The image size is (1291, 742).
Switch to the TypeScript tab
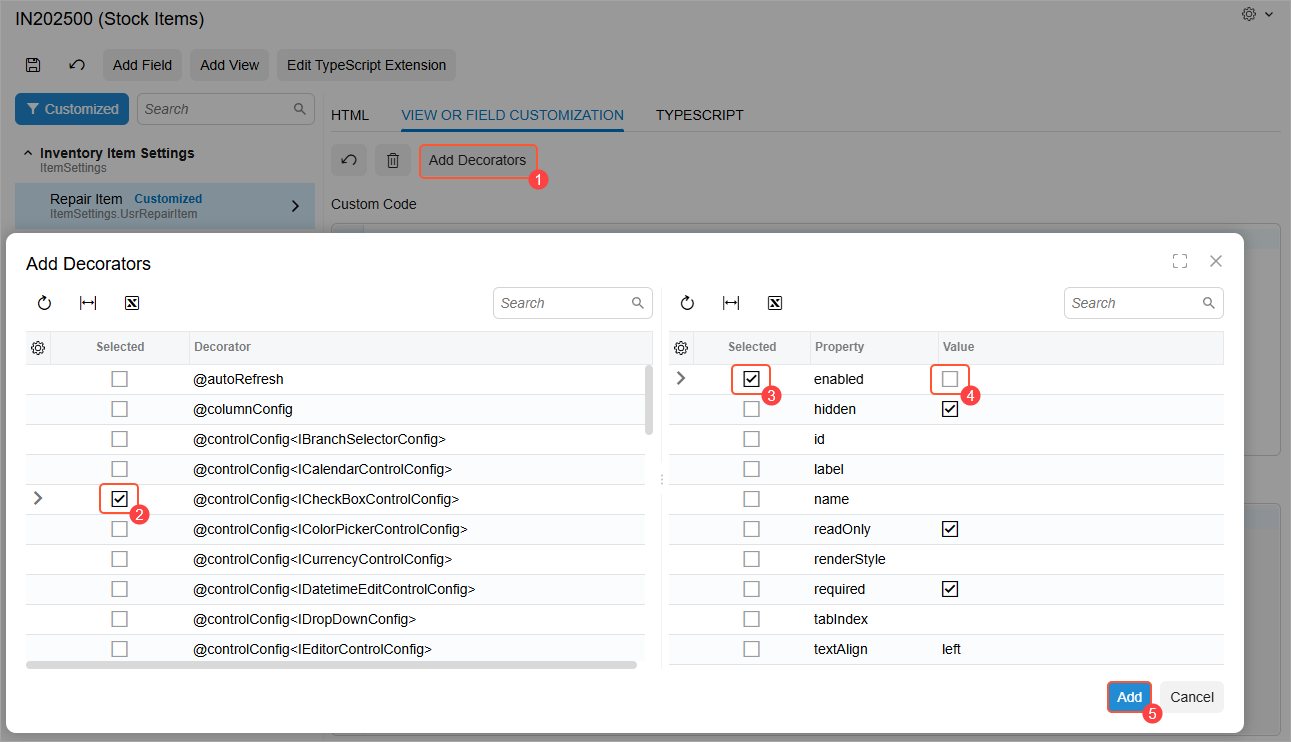(x=698, y=115)
